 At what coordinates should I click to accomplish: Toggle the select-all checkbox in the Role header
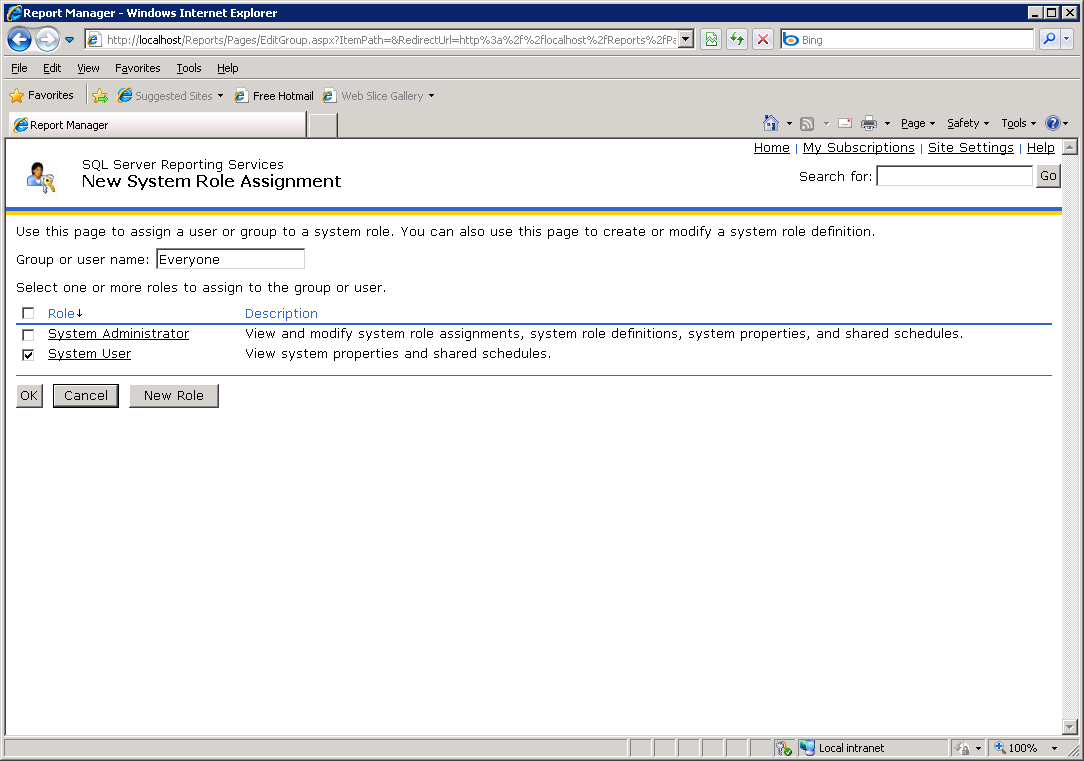point(27,312)
